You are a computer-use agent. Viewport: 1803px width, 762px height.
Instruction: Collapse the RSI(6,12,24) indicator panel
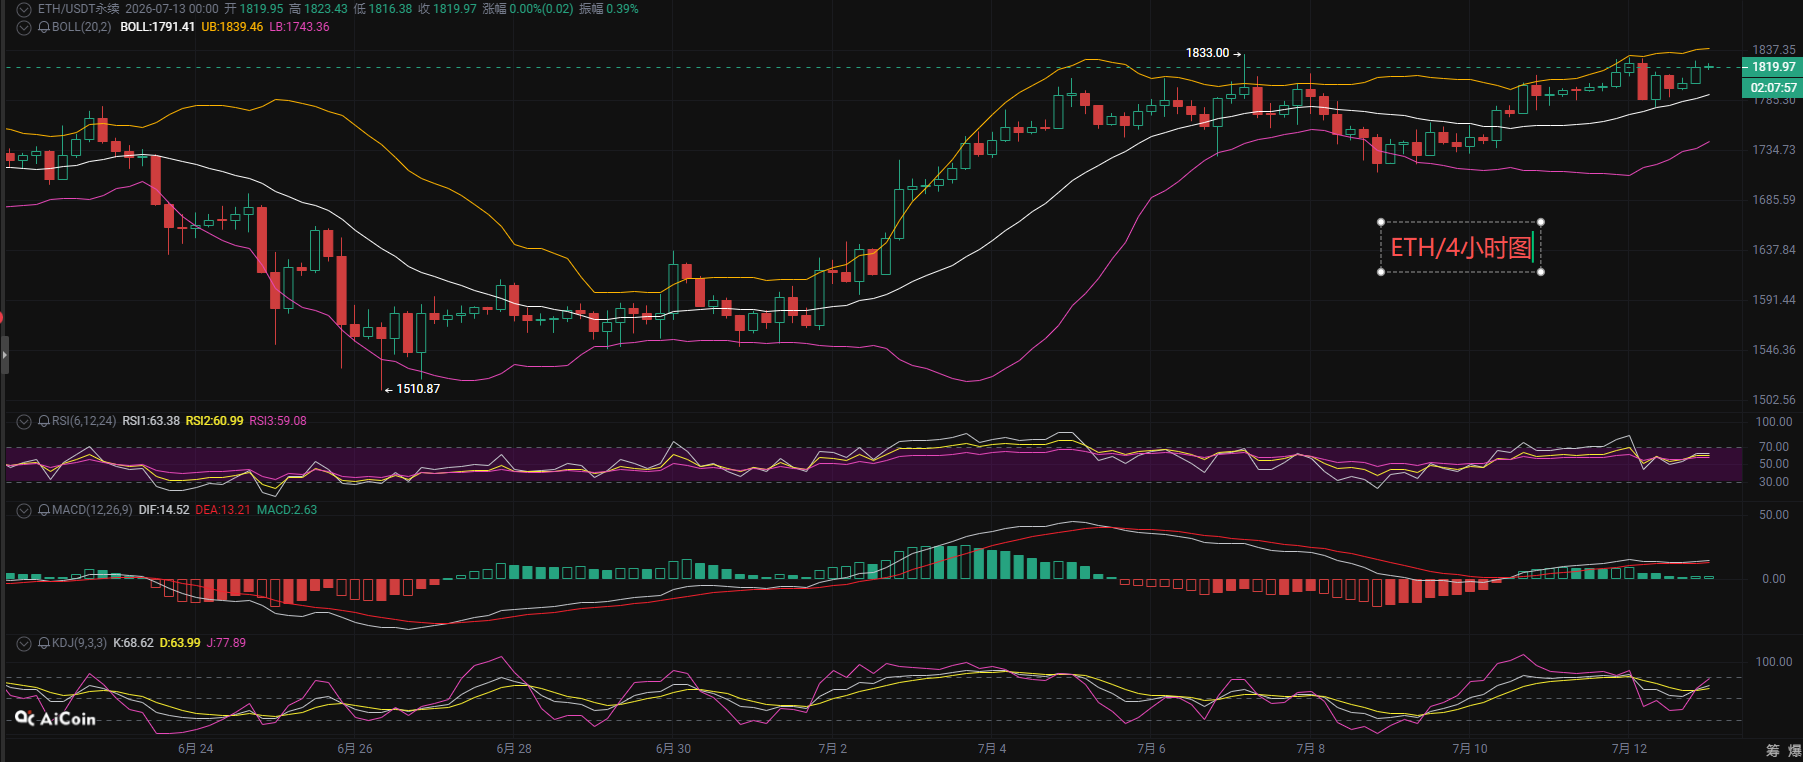[24, 421]
